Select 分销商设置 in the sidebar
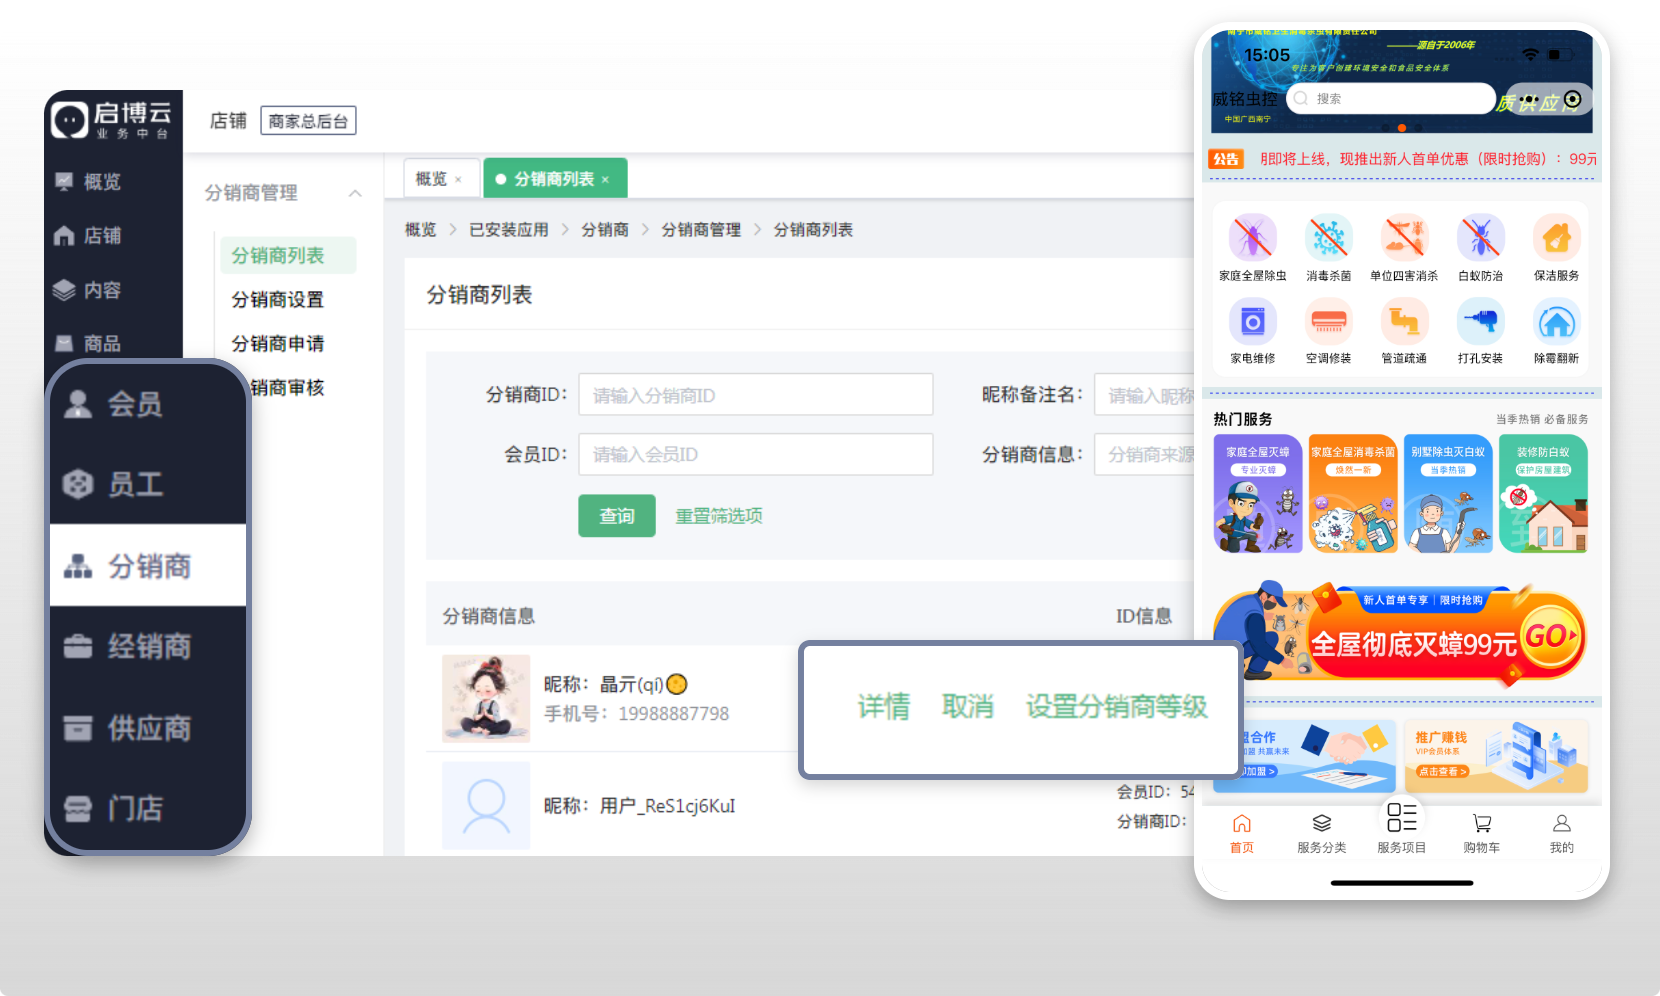The image size is (1660, 996). (x=278, y=300)
